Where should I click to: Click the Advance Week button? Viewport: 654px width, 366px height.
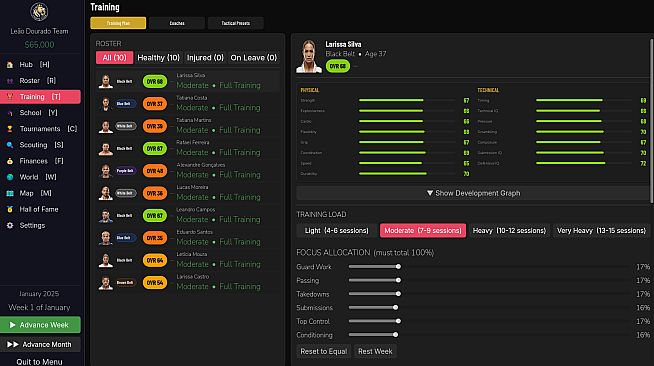click(40, 325)
